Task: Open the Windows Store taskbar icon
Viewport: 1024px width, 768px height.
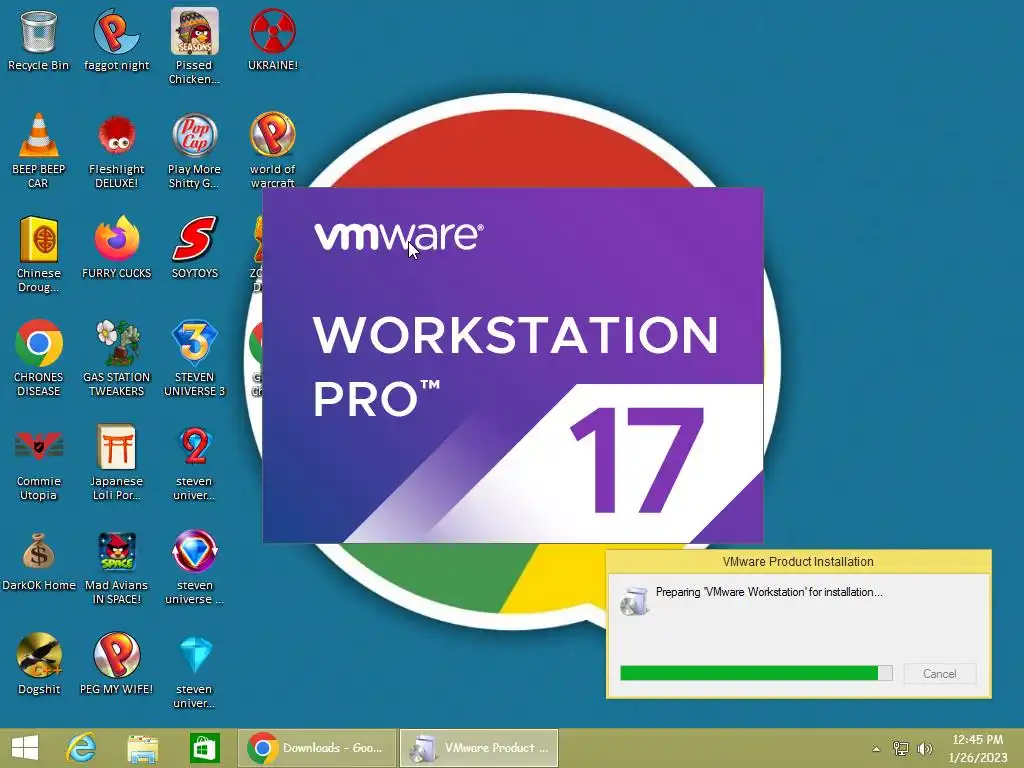Action: [x=204, y=748]
